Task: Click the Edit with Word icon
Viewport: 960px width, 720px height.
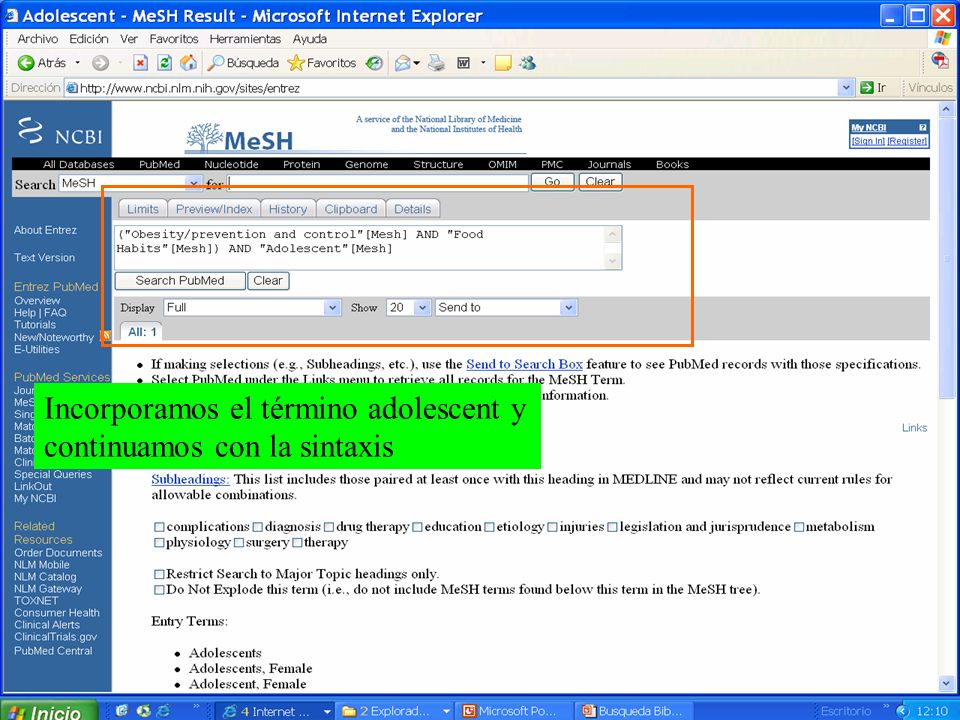Action: point(463,62)
